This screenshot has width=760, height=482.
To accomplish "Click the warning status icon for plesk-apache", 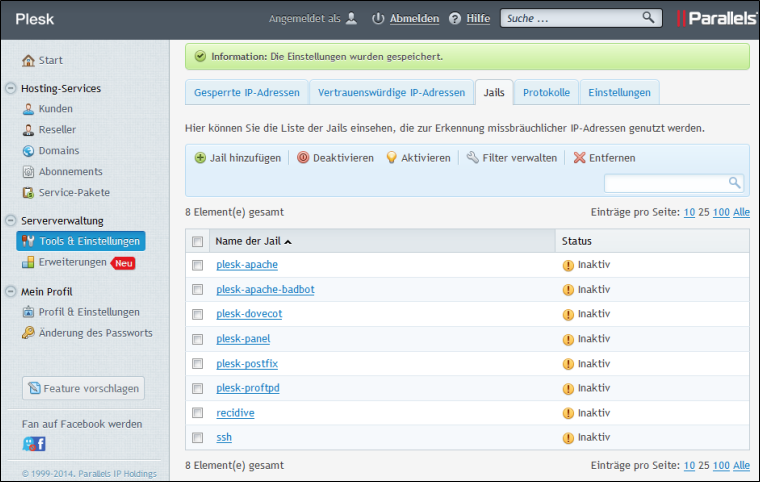I will click(568, 265).
